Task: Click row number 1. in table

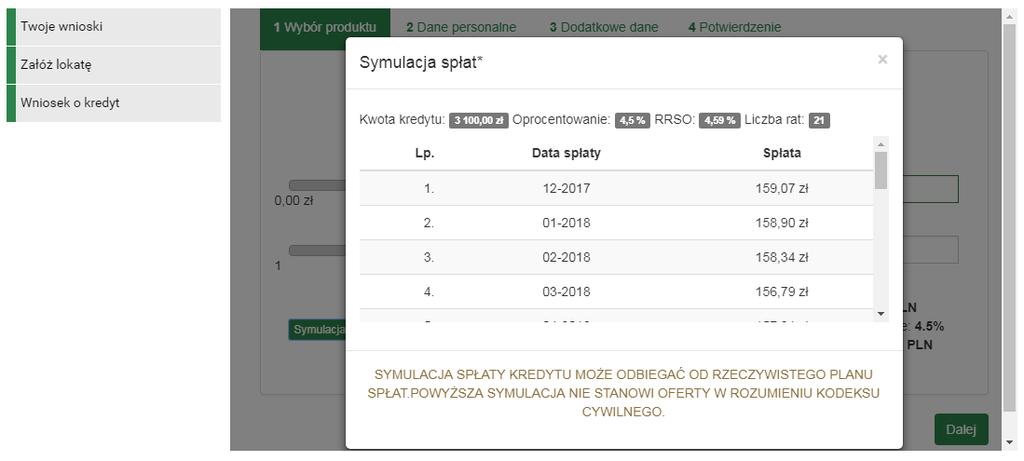Action: (x=428, y=188)
